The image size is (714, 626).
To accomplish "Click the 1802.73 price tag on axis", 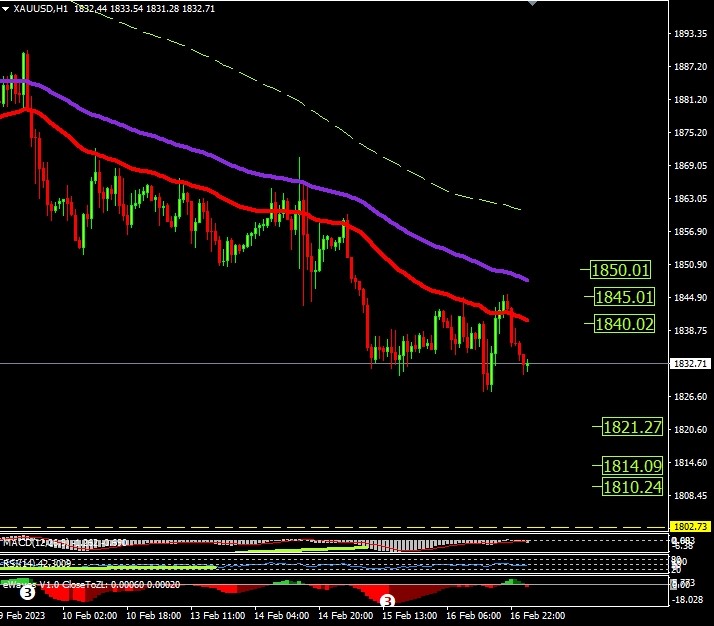I will tap(688, 527).
